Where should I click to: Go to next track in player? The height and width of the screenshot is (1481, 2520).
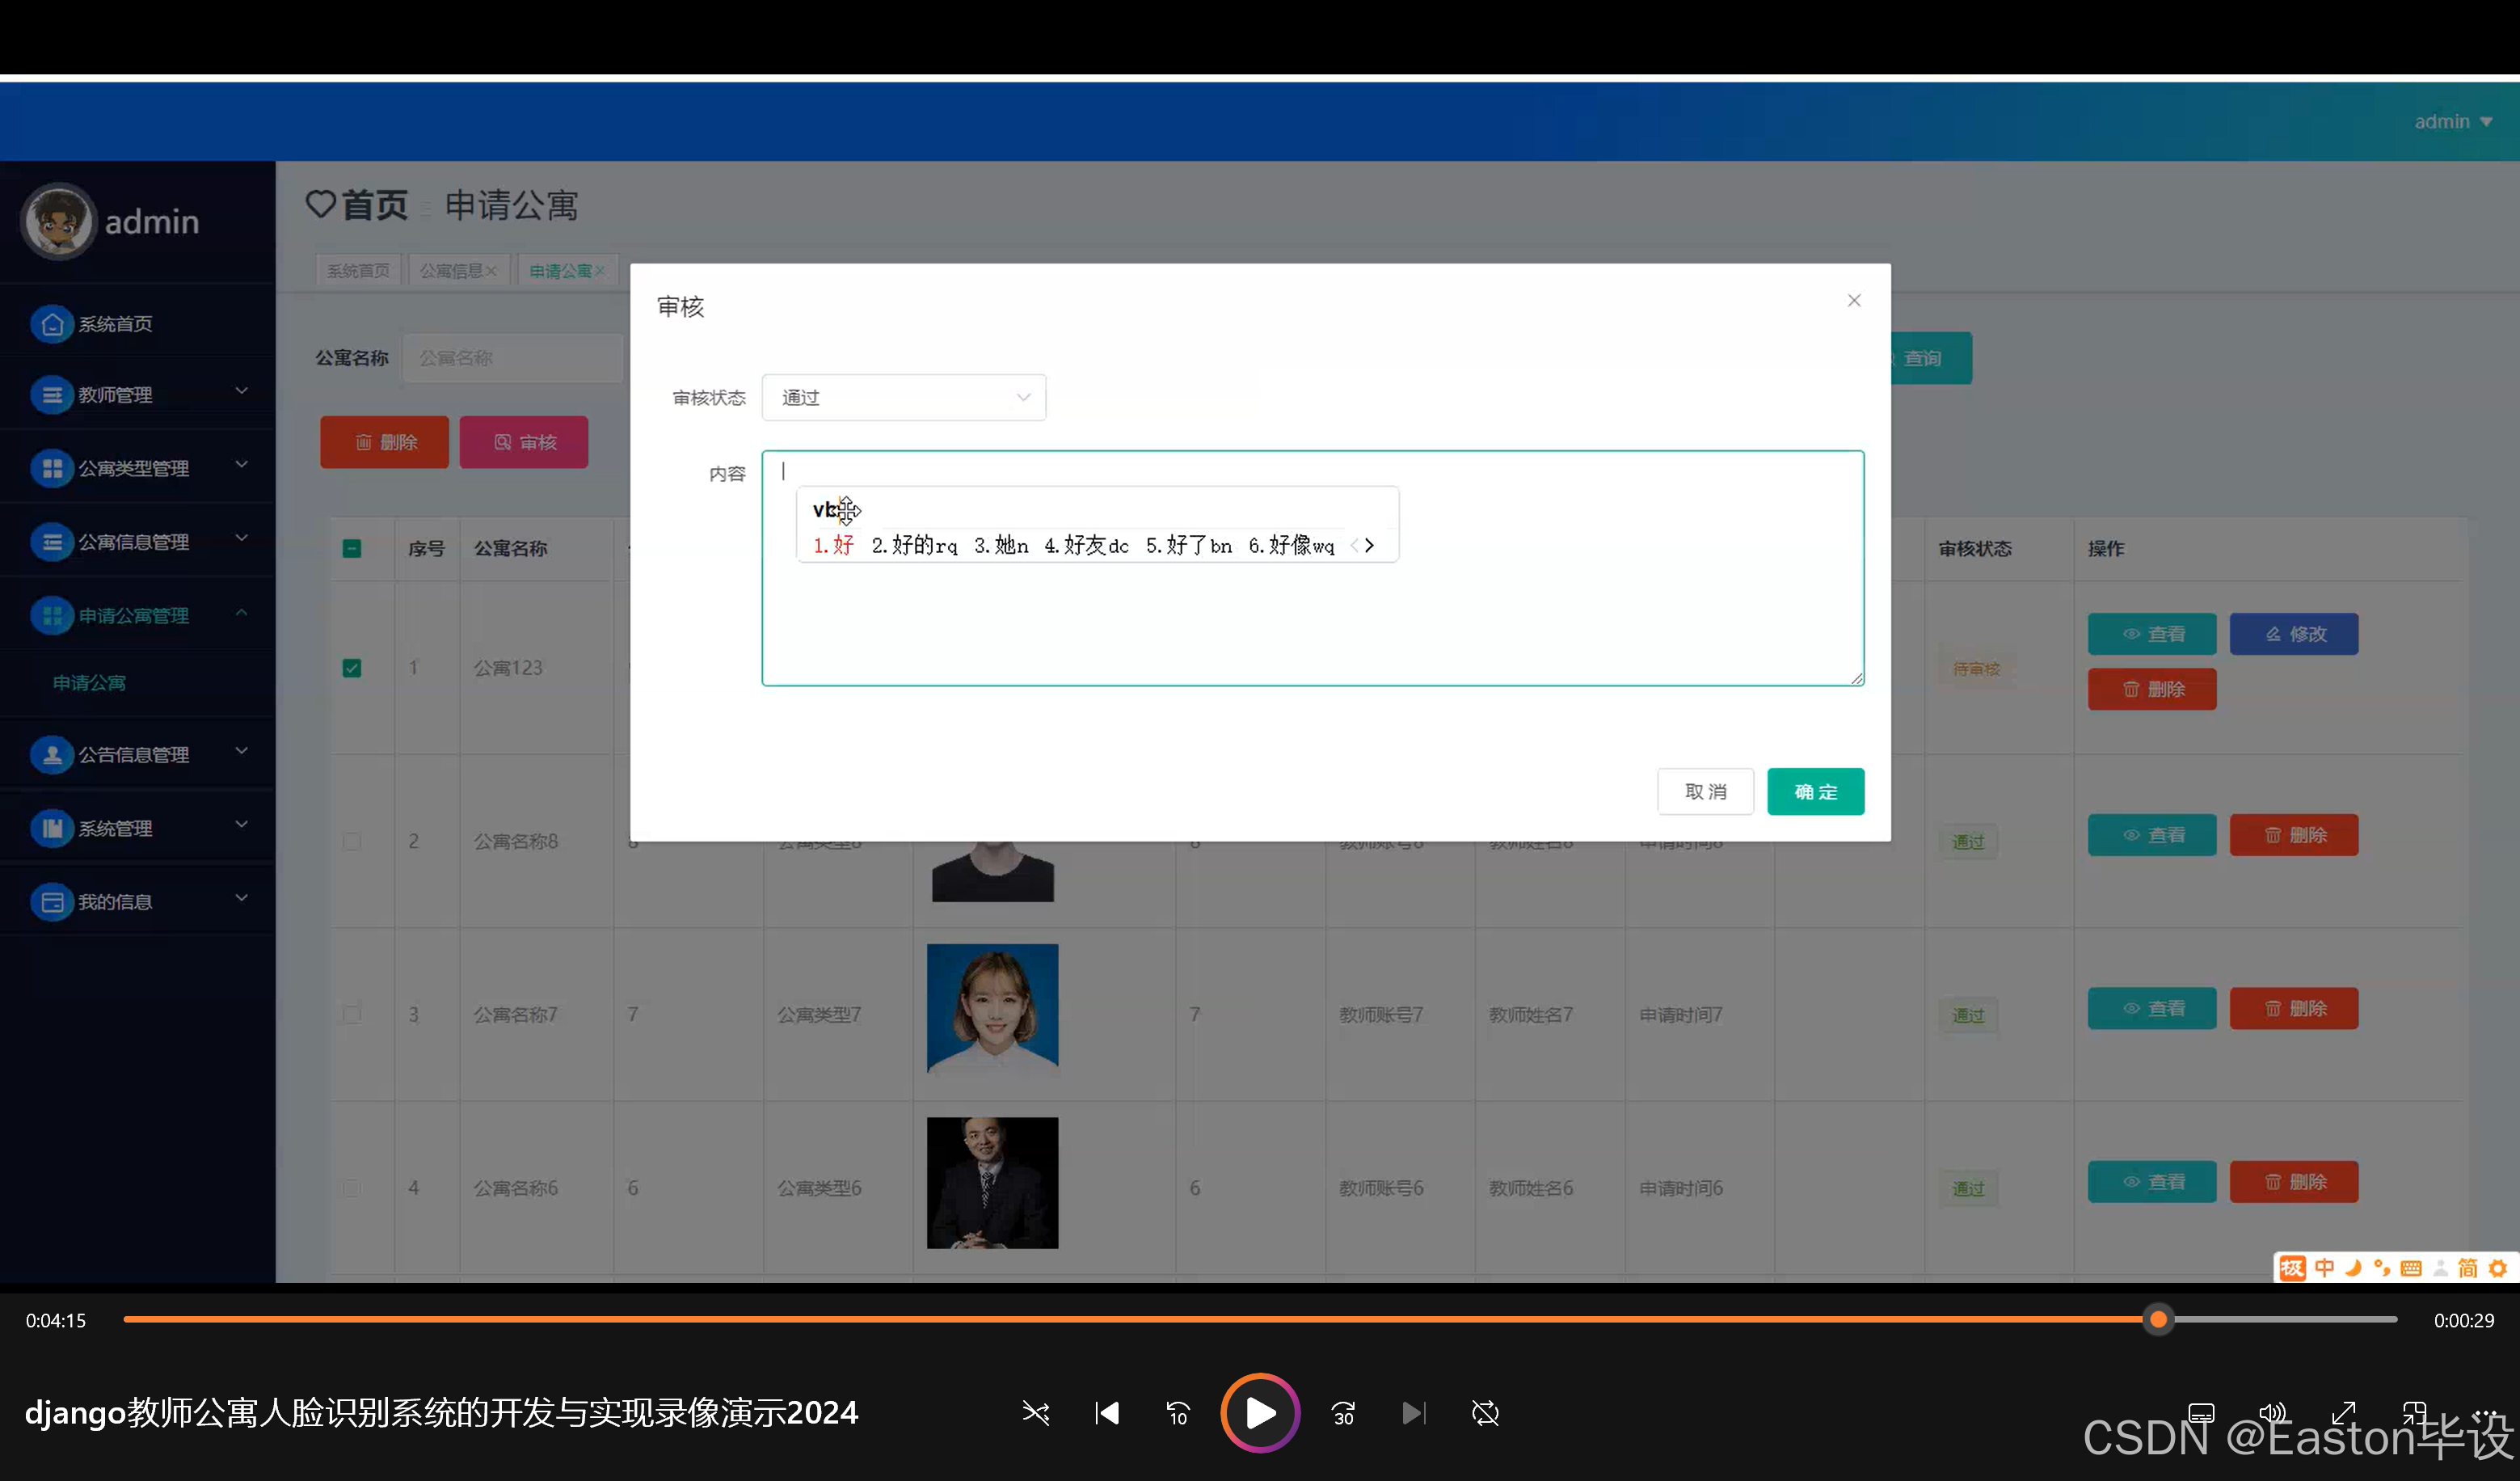click(1414, 1413)
